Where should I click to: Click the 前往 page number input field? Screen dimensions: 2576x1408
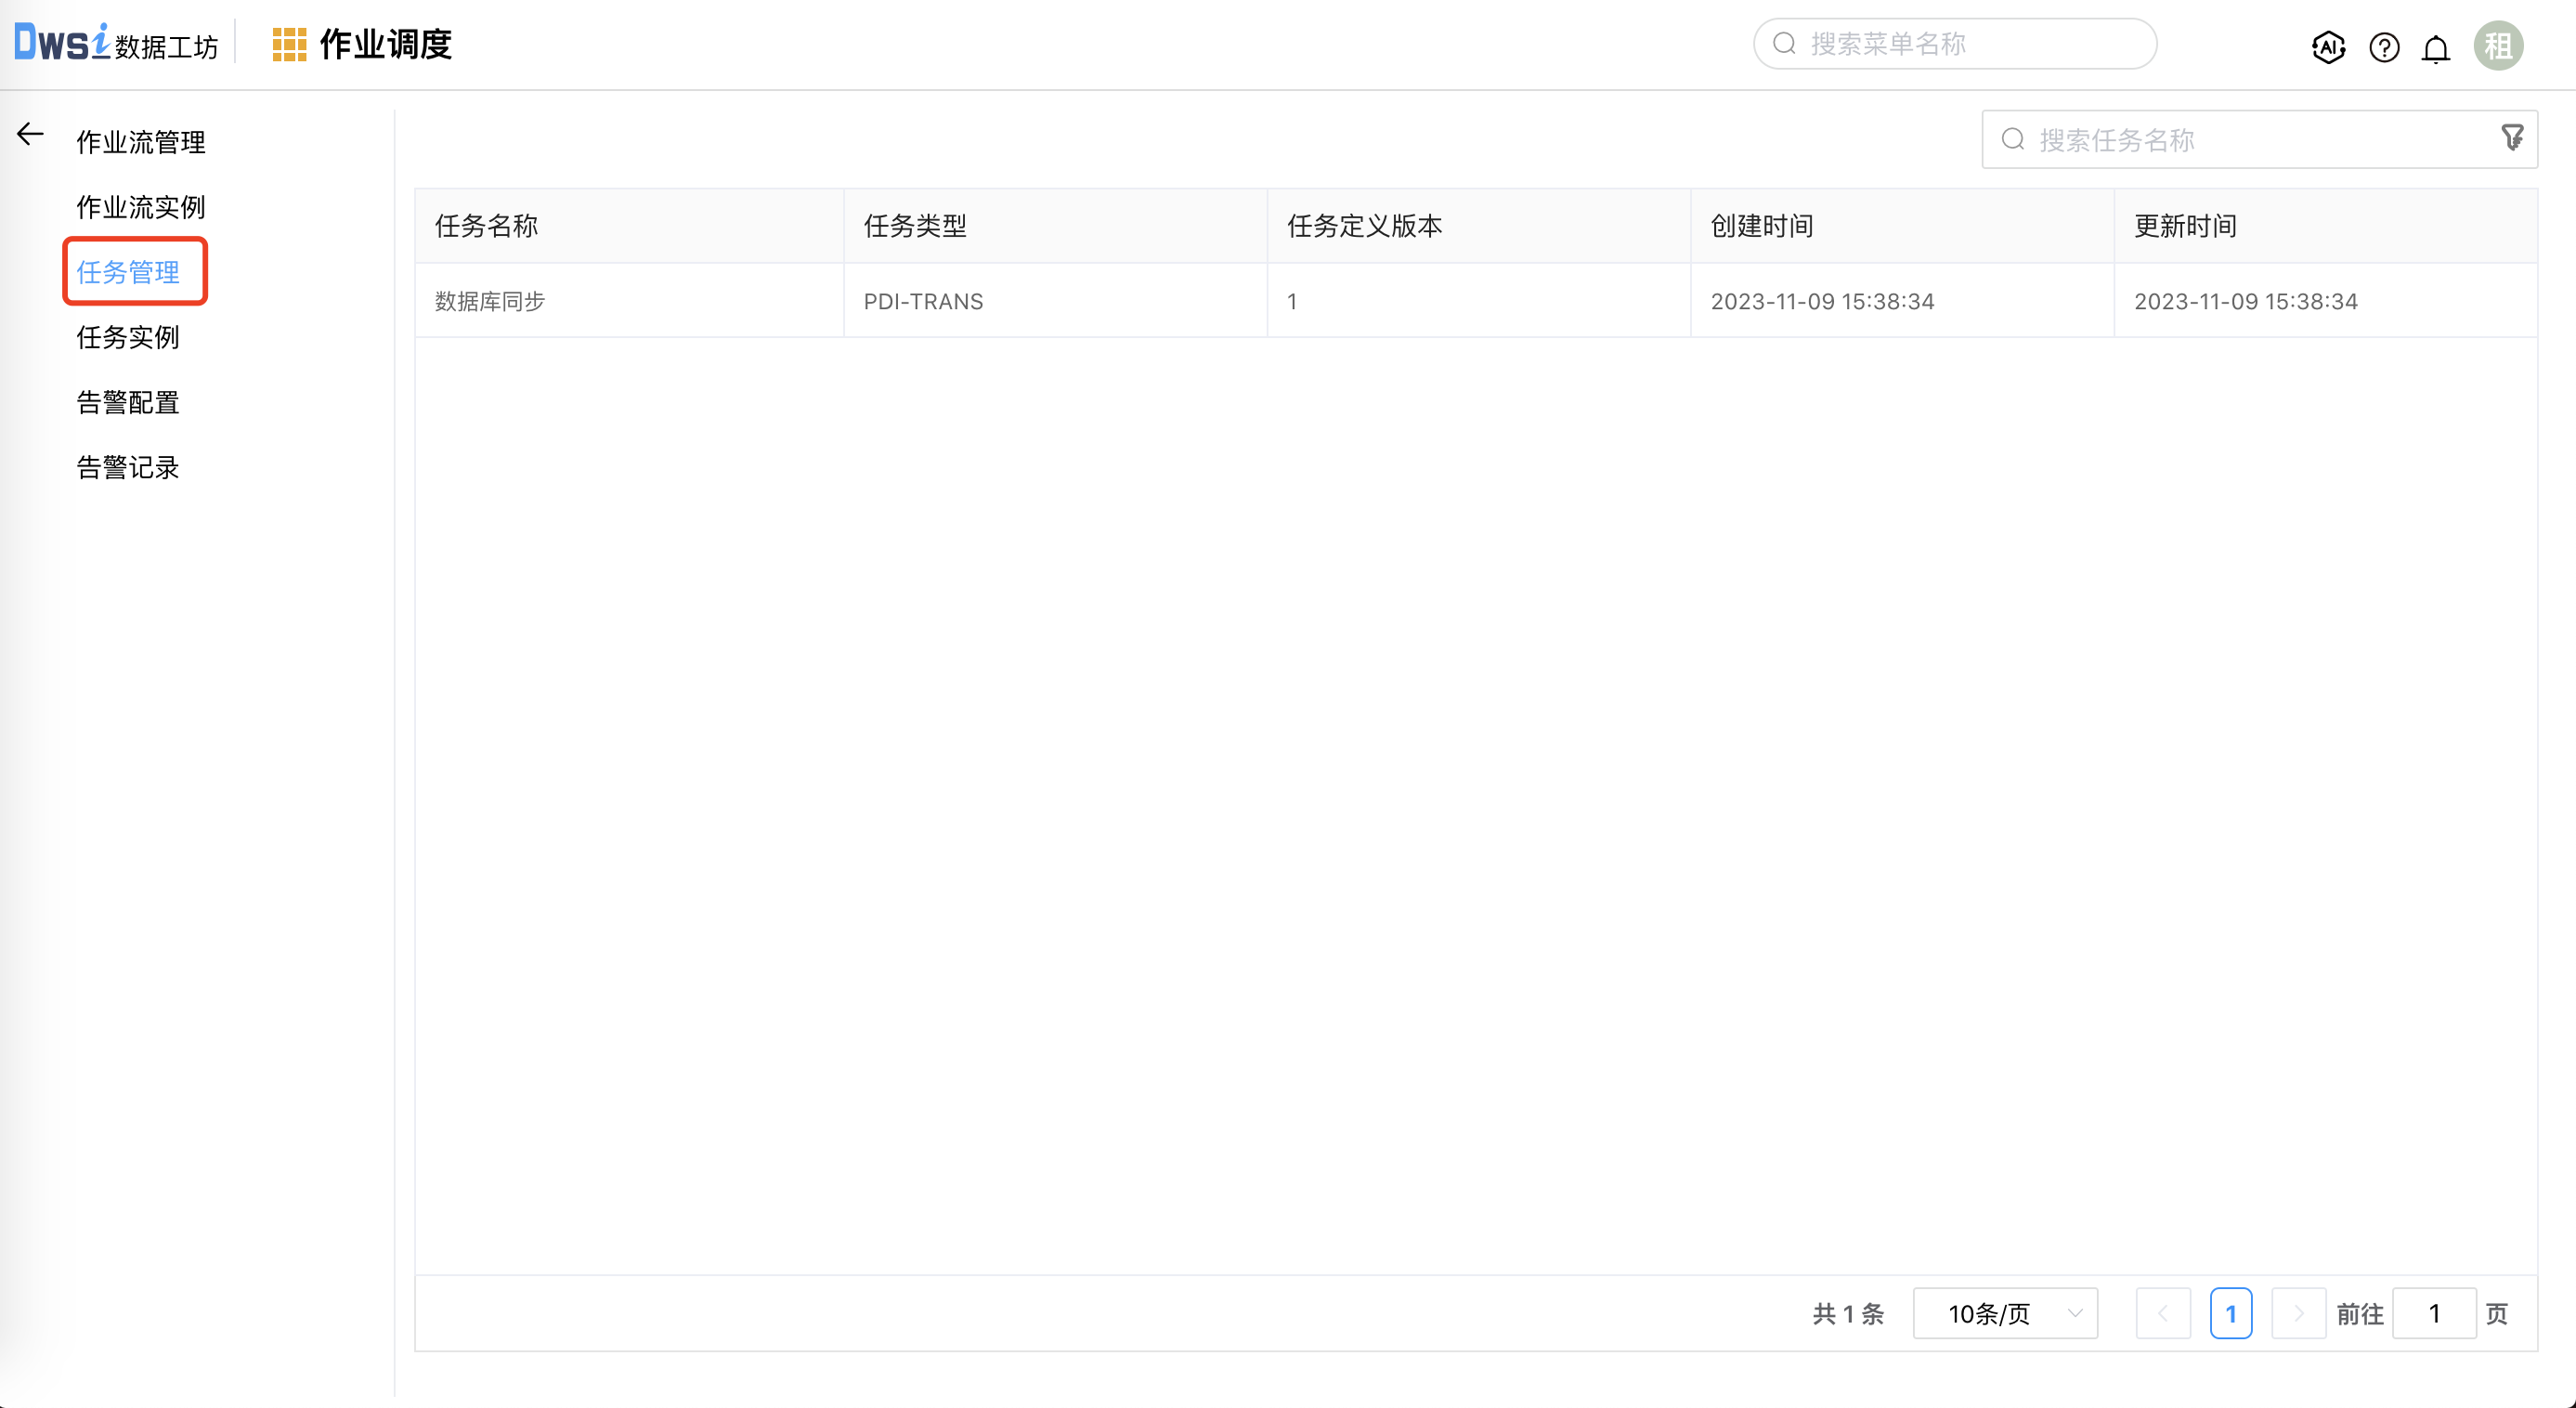2434,1313
